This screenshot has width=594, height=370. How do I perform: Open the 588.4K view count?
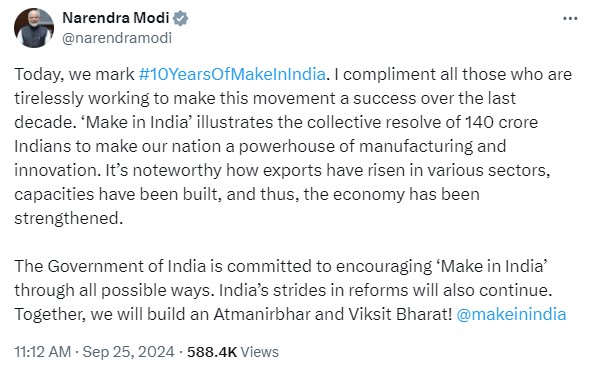(x=212, y=352)
